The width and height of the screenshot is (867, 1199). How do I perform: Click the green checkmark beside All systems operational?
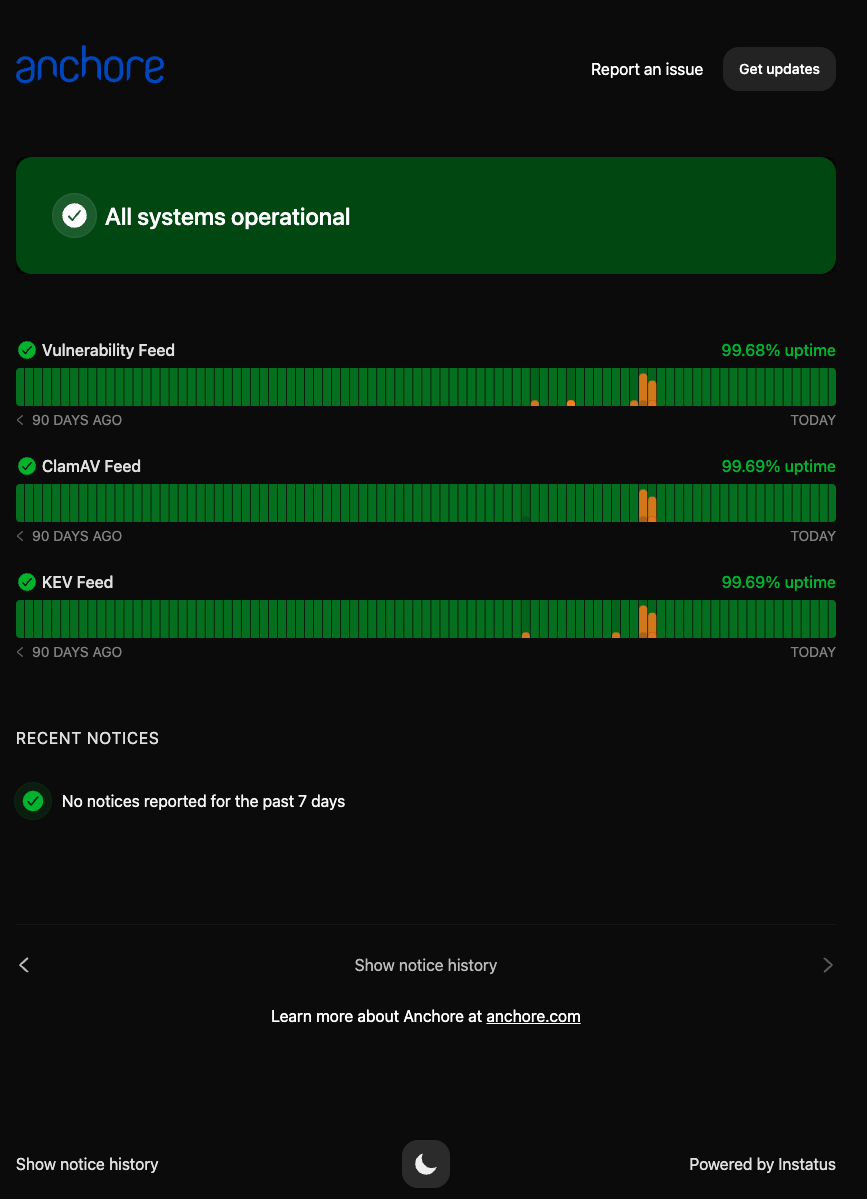coord(74,215)
